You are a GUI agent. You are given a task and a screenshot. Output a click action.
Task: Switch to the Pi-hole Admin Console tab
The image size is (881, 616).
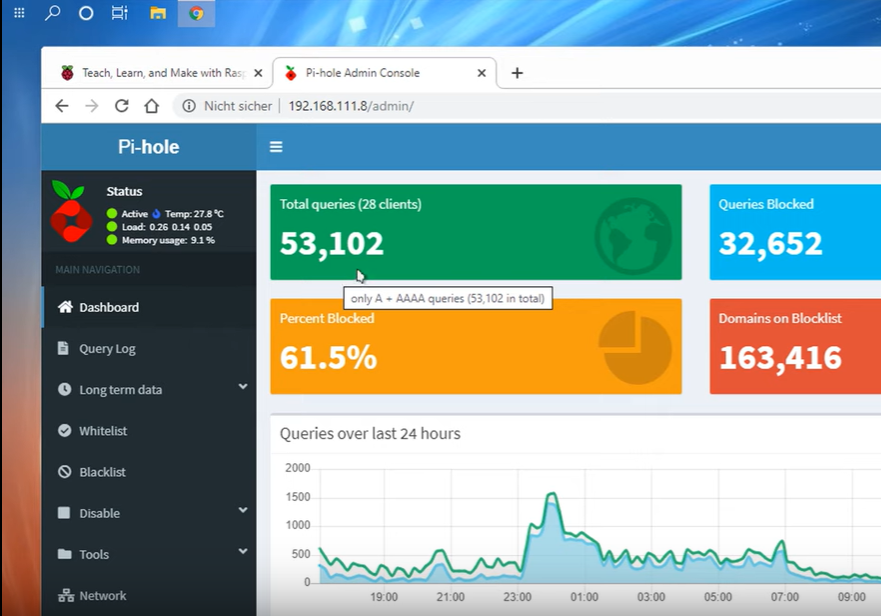(384, 73)
